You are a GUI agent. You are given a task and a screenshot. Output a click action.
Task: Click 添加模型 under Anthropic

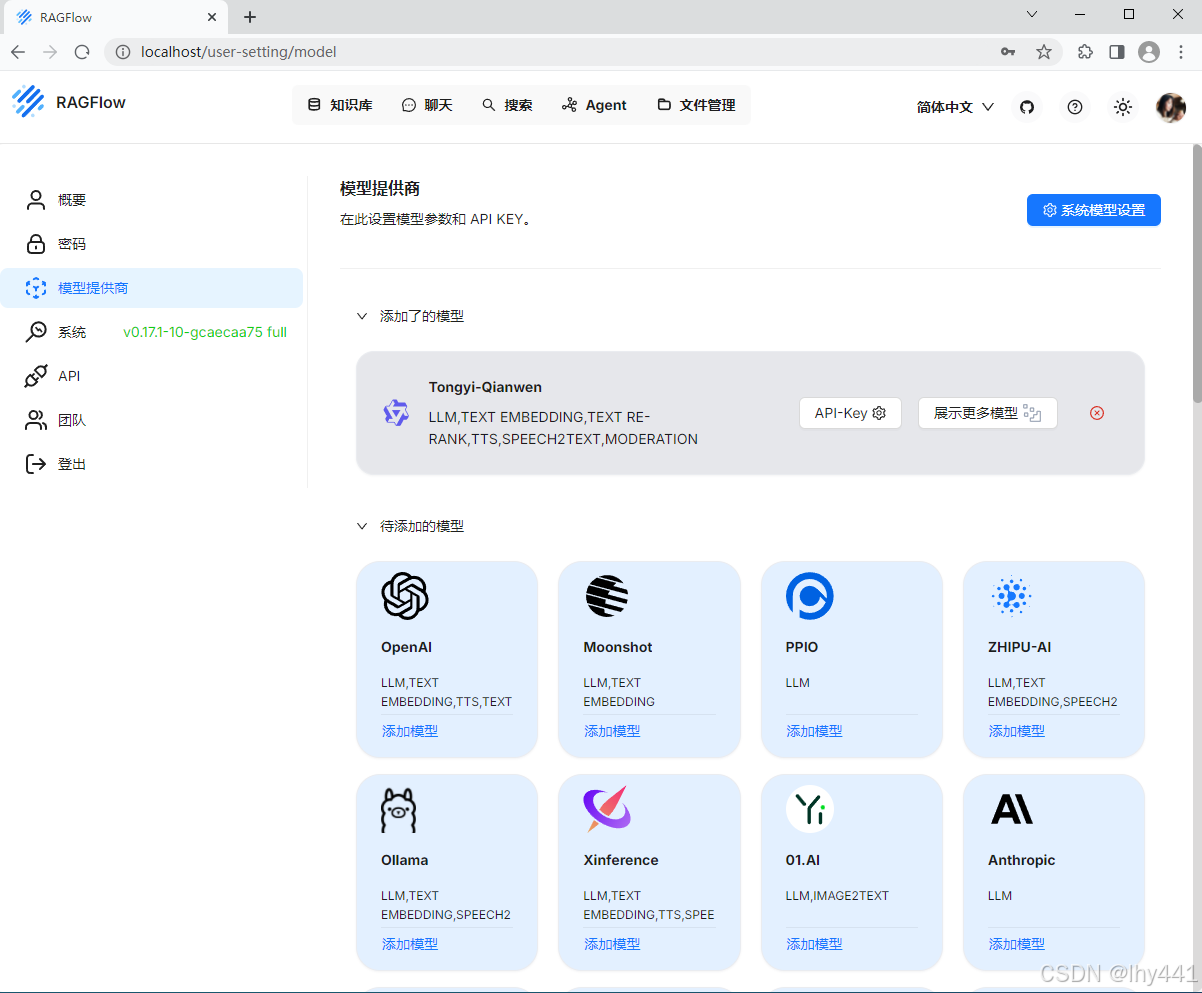pyautogui.click(x=1017, y=944)
